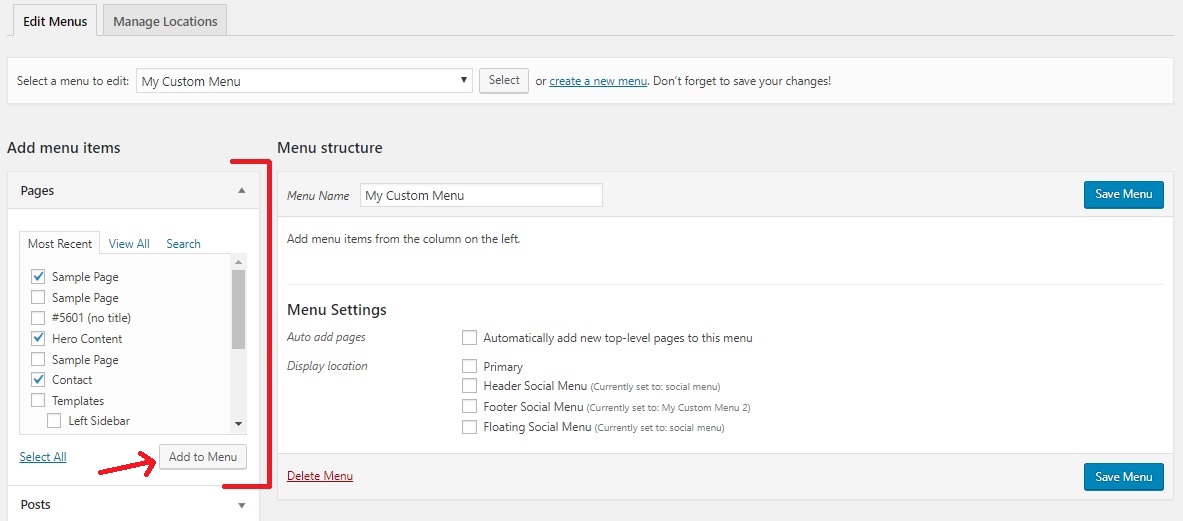Tick the #5601 (no title) checkbox
Image resolution: width=1183 pixels, height=521 pixels.
tap(38, 317)
